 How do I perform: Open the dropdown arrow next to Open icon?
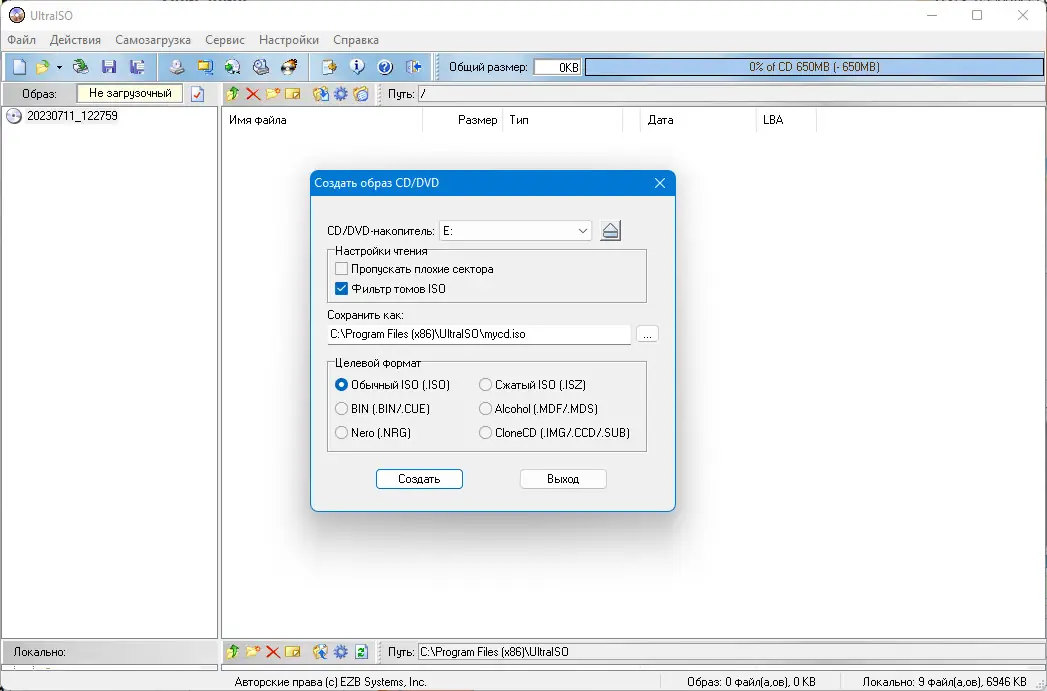tap(59, 67)
